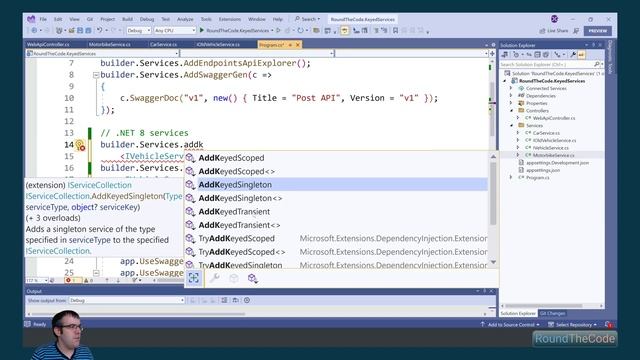Expand the Dependencies node
The height and width of the screenshot is (360, 640).
point(511,96)
